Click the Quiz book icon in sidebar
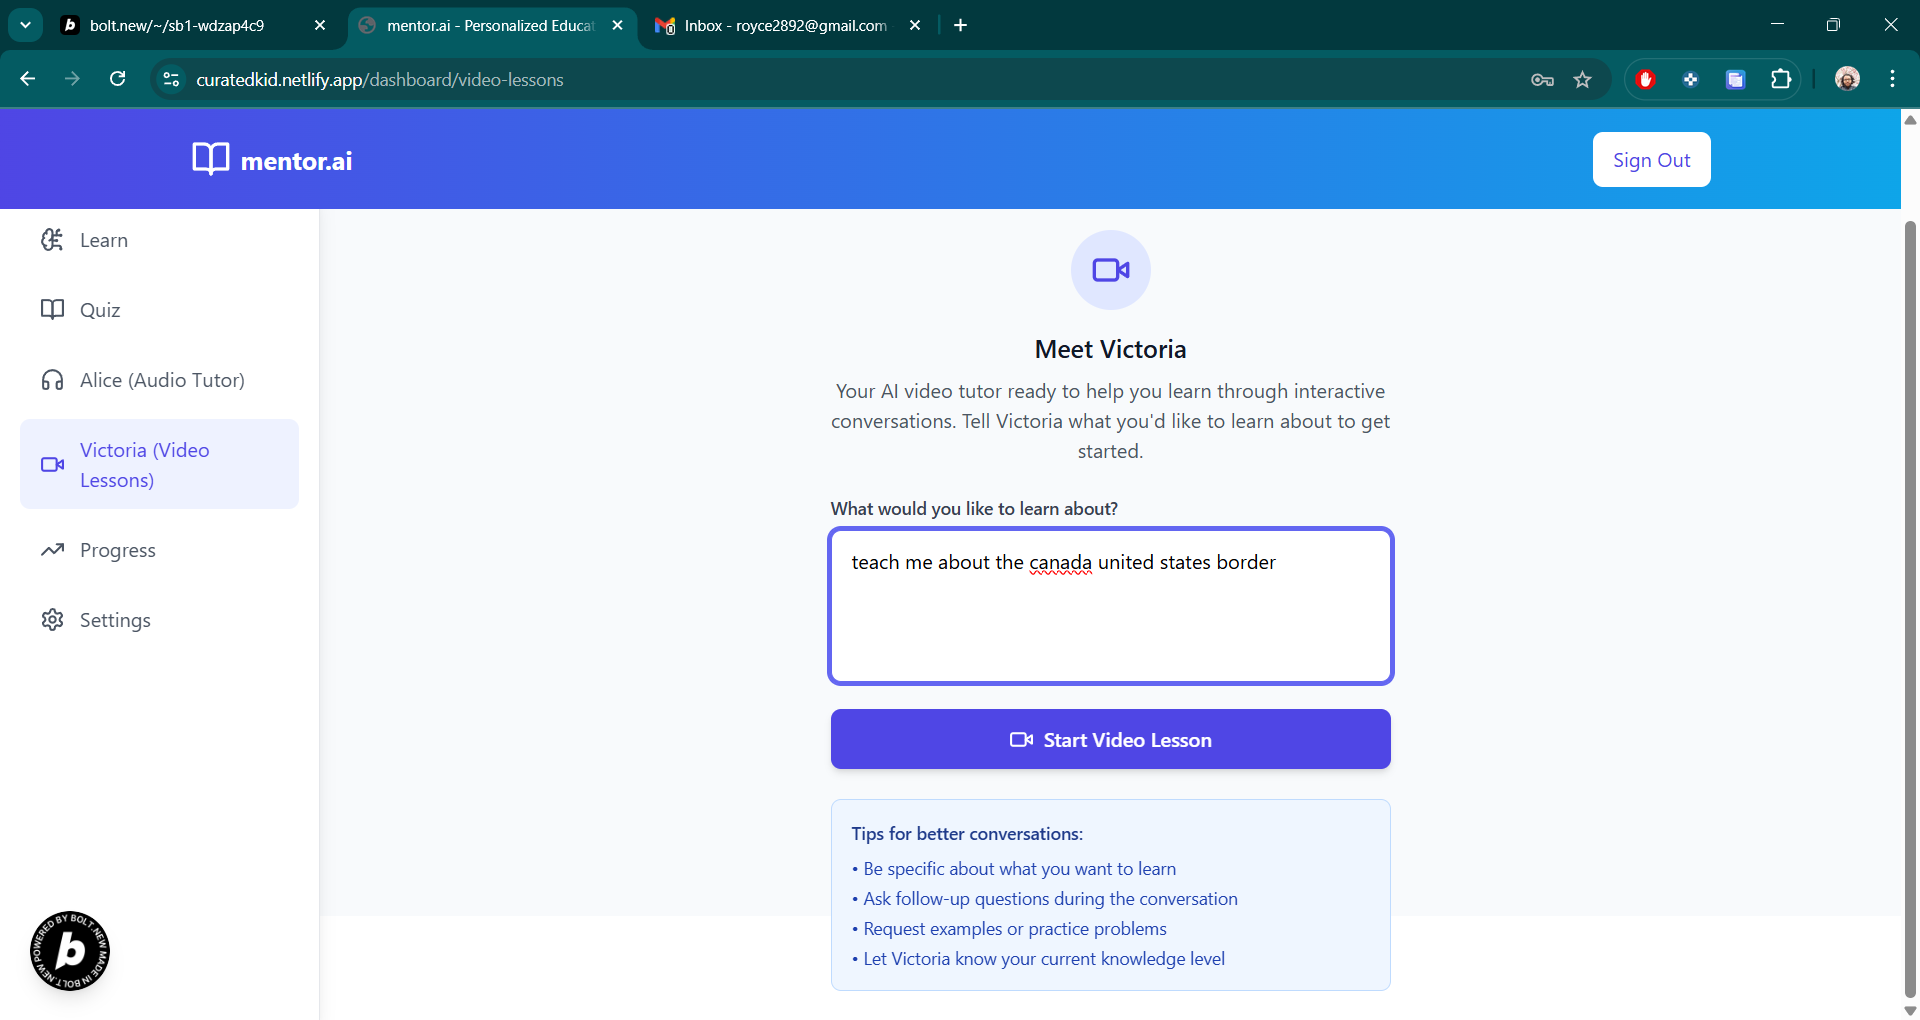 coord(52,310)
